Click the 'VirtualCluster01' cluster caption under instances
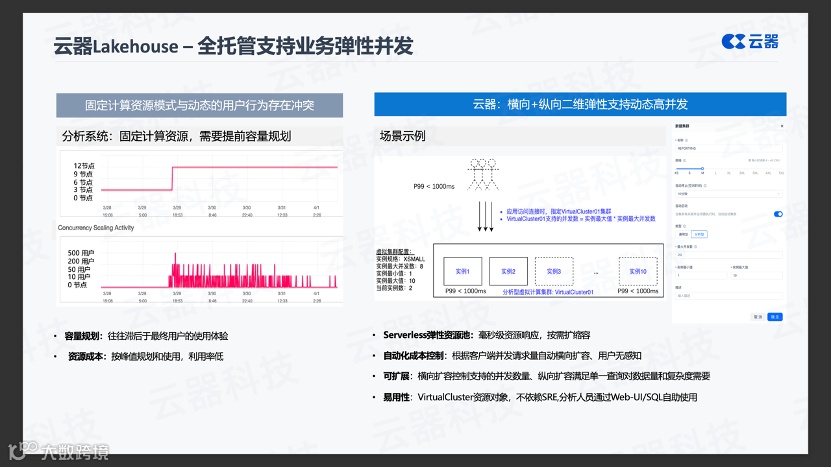832x468 pixels. 548,292
